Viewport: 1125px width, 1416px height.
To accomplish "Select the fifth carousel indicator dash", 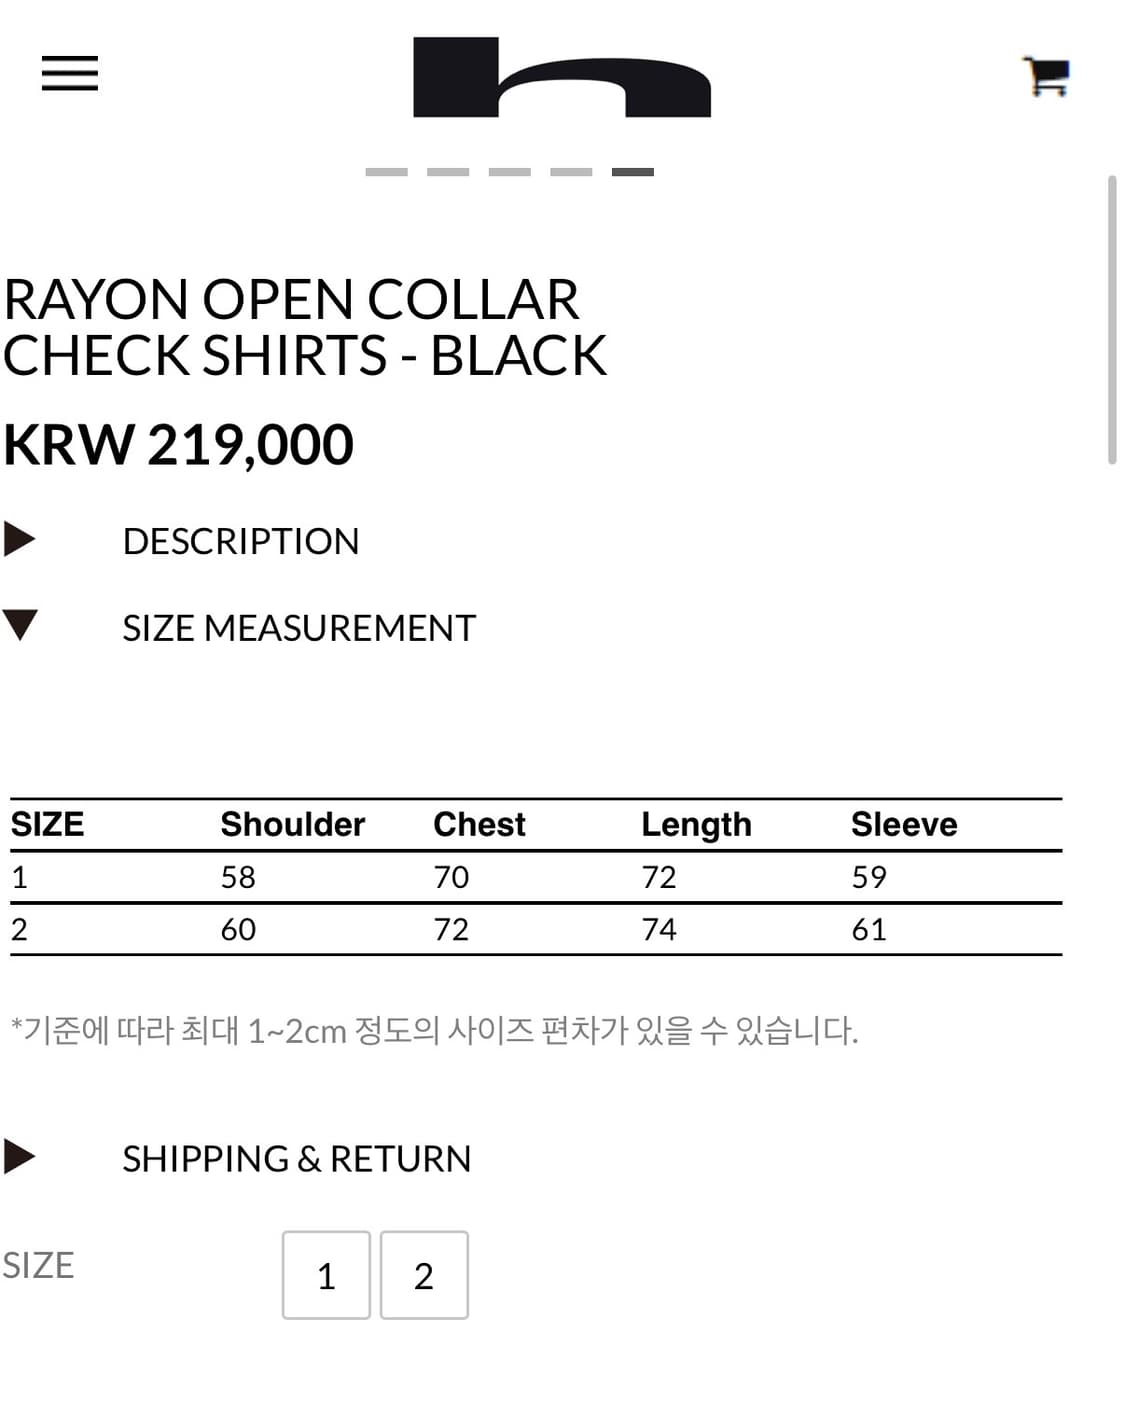I will point(632,172).
